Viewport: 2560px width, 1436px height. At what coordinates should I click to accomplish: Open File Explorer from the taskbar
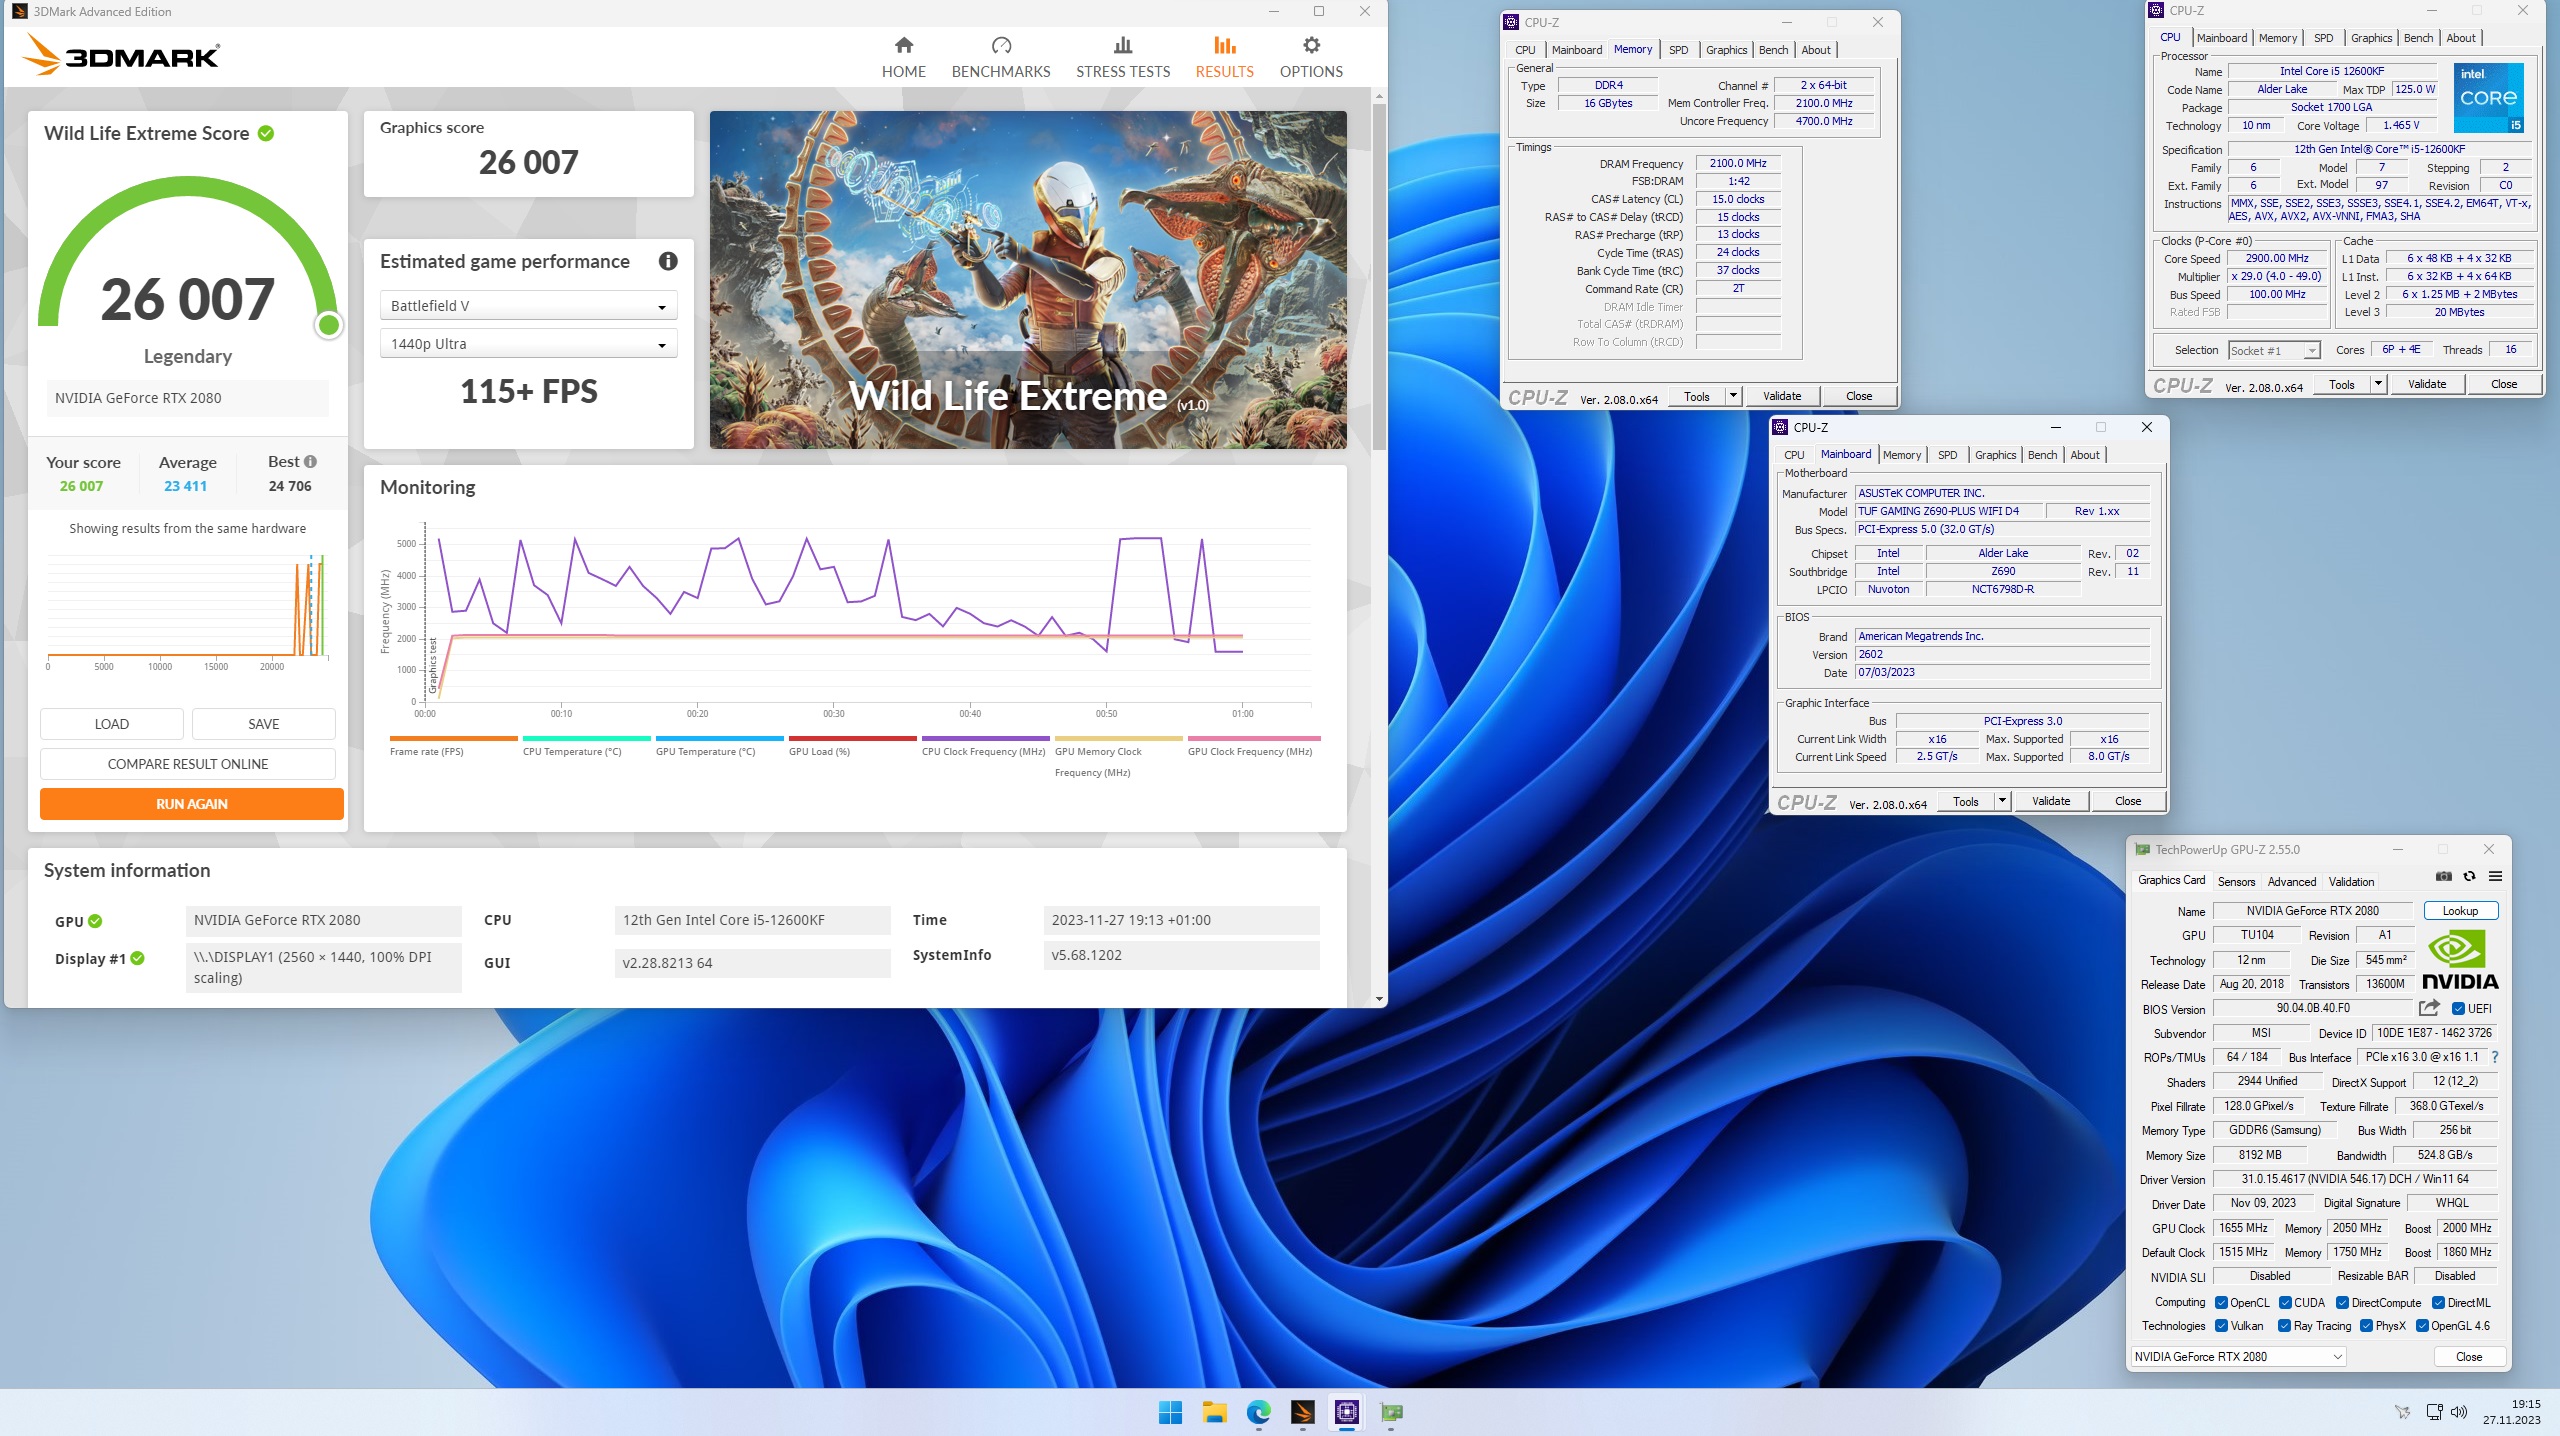click(x=1214, y=1412)
